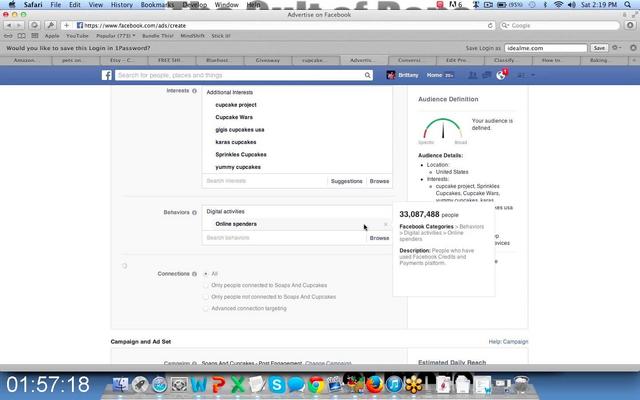Open the Reading List glasses icon
The width and height of the screenshot is (640, 400).
pos(8,36)
